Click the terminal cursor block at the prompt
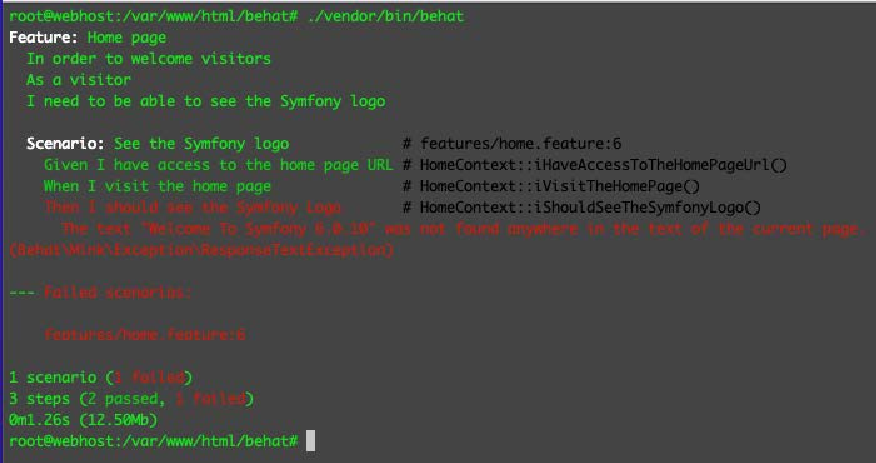 tap(311, 441)
